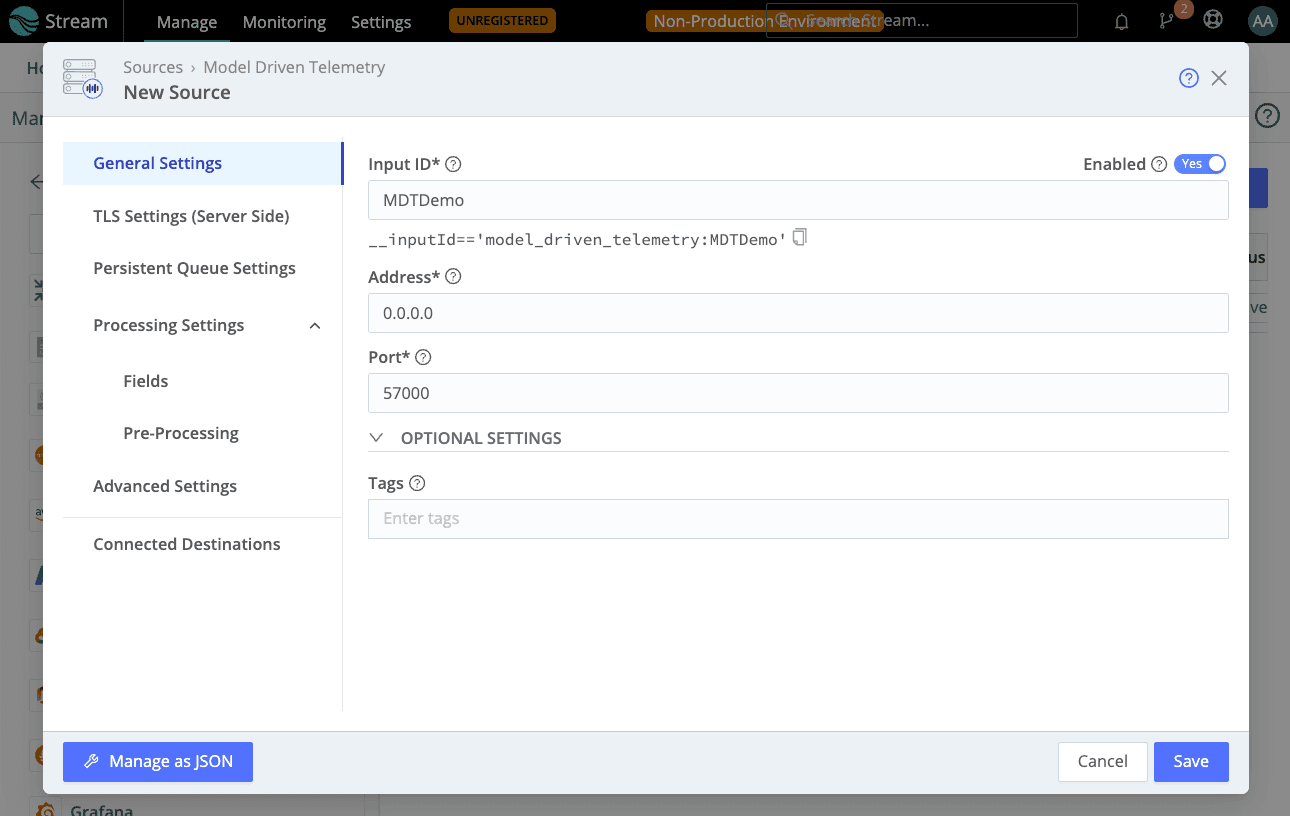Switch to TLS Settings (Server Side) tab
The height and width of the screenshot is (816, 1290).
[x=191, y=216]
